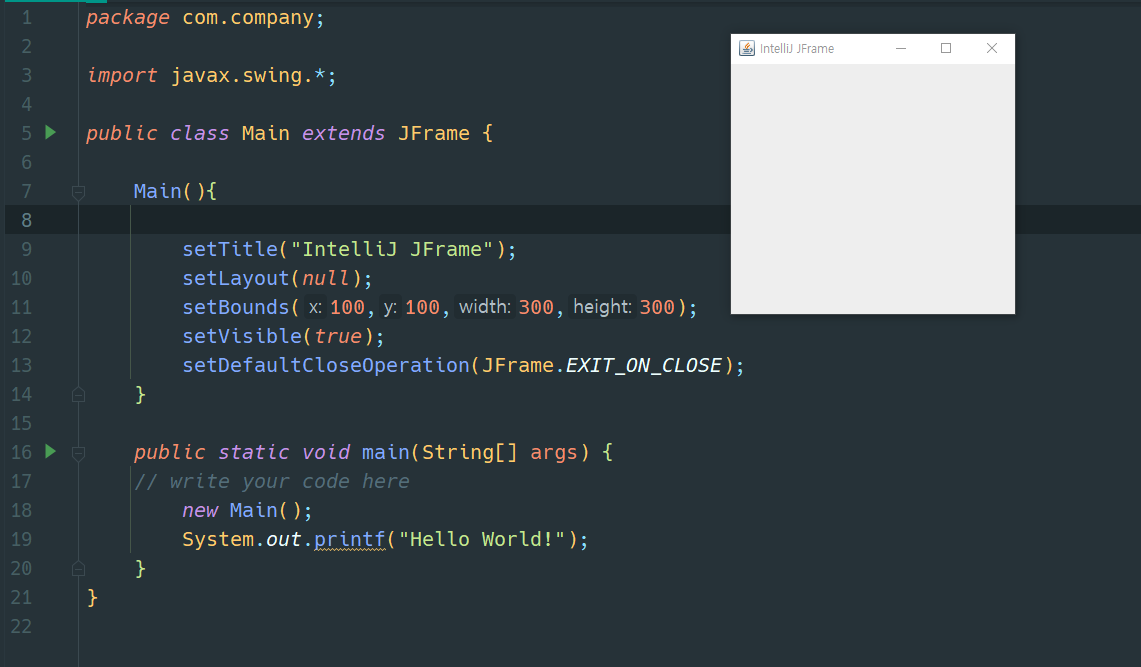
Task: Click 'setTitle' method call on line 9
Action: click(x=230, y=249)
